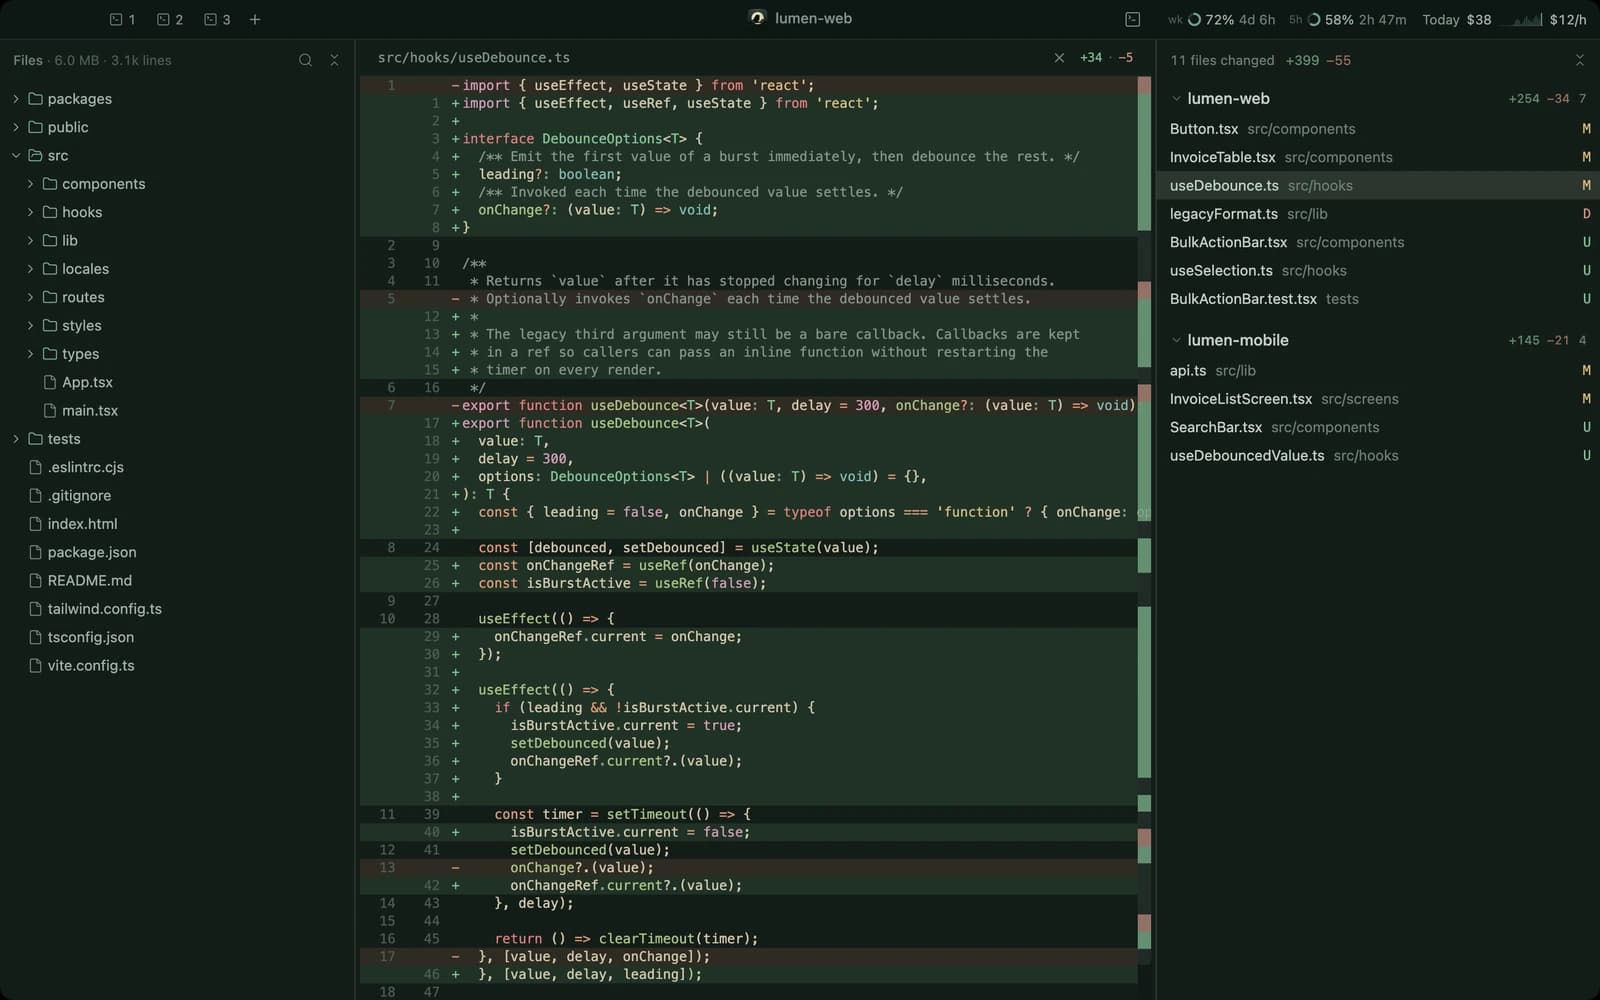
Task: Open BulkActionBar.tsx under src/components
Action: pyautogui.click(x=1378, y=242)
